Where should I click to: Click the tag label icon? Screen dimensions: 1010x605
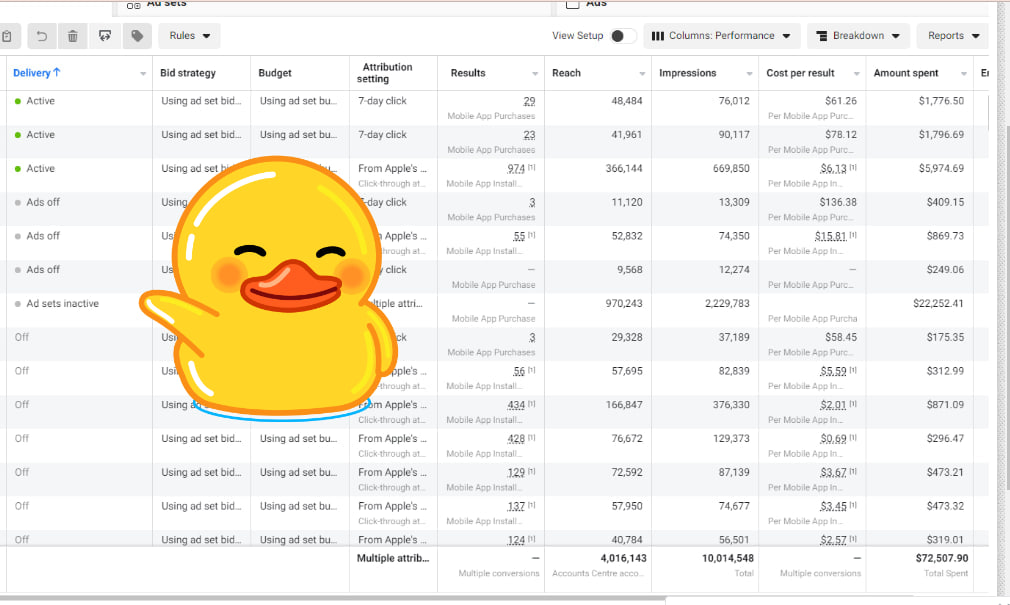137,36
